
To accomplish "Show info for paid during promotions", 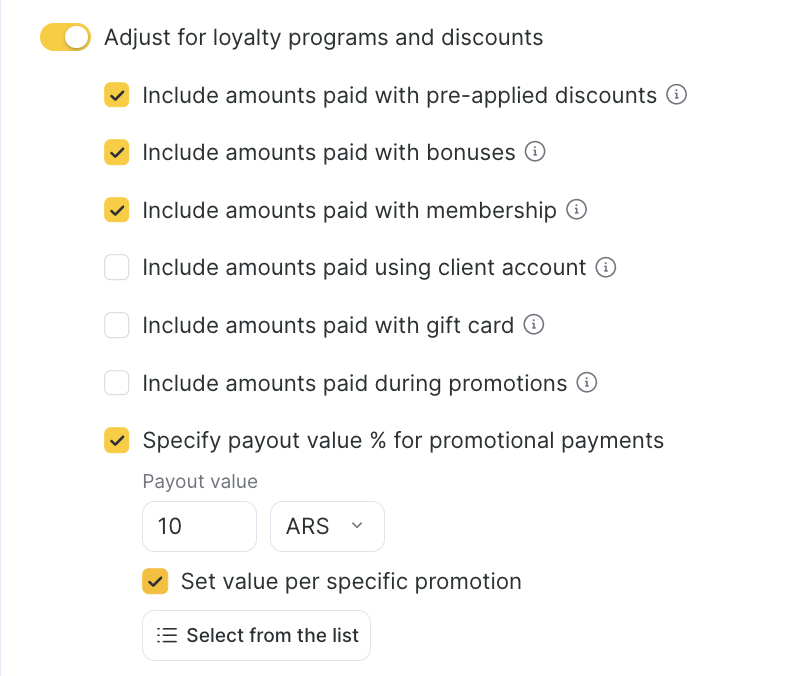I will [x=587, y=383].
